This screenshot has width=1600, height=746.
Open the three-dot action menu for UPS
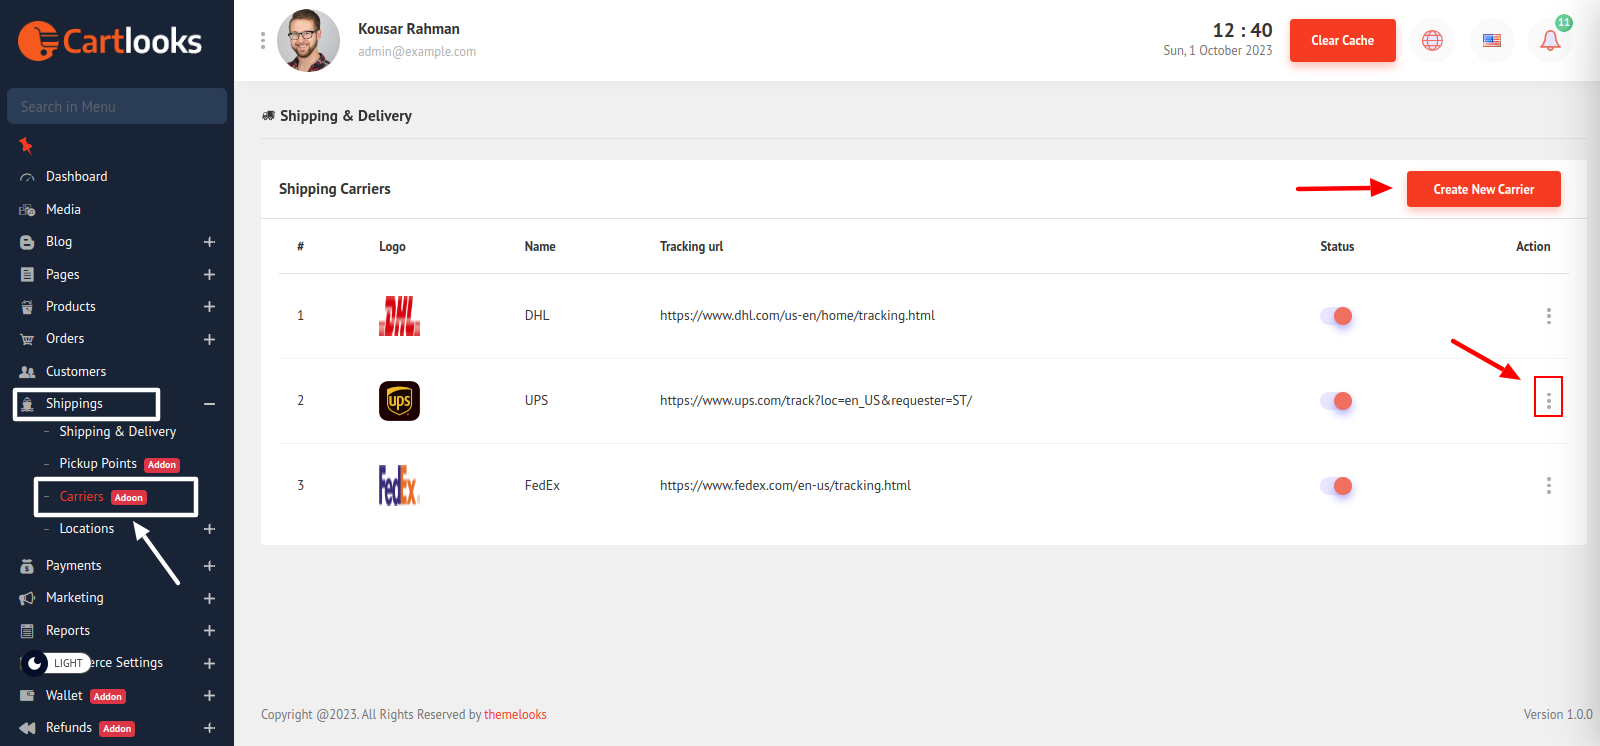click(x=1548, y=400)
